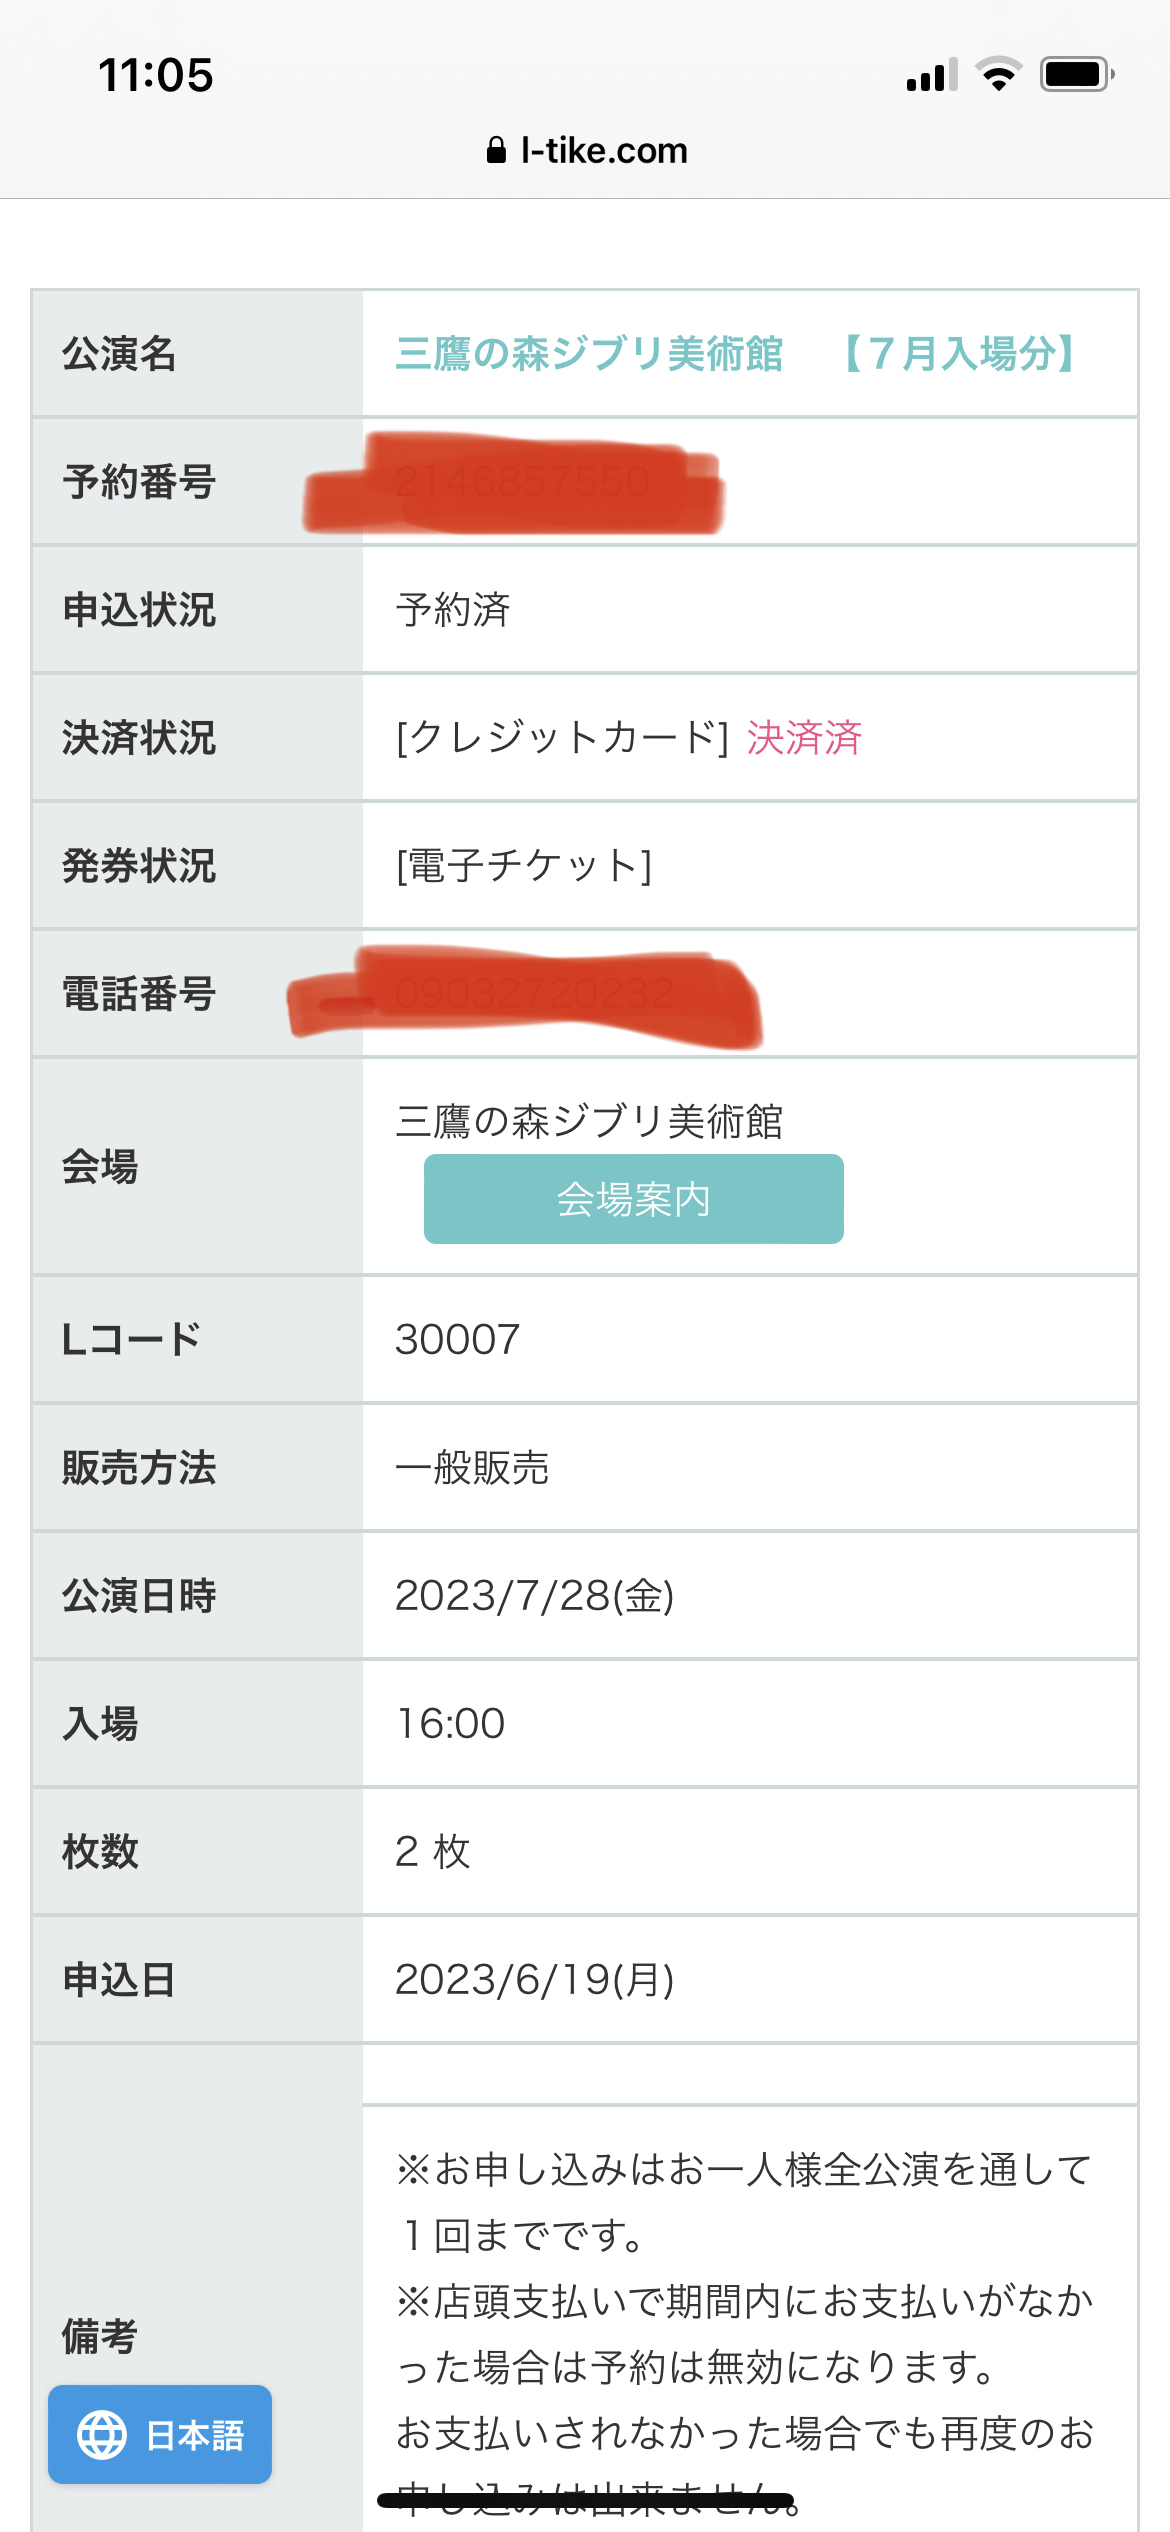Tap the 電子チケット ticketing status value
Screen dimensions: 1170x2532
[524, 866]
